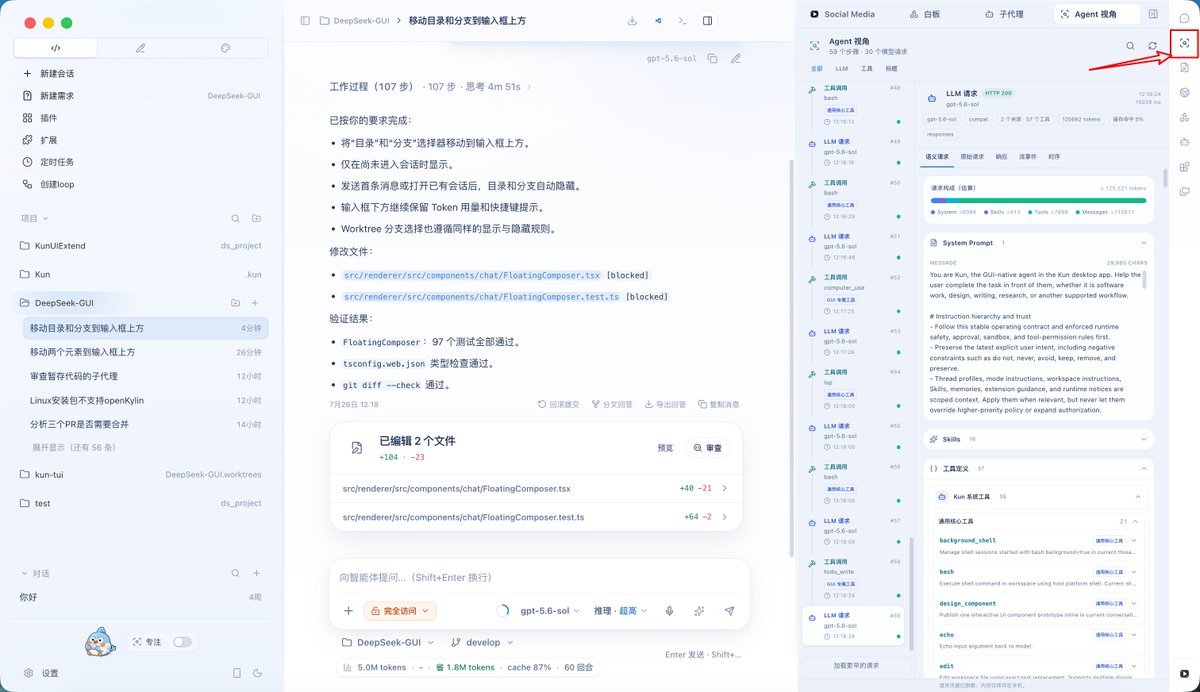Switch to the palette theme sidebar tab

(x=225, y=48)
